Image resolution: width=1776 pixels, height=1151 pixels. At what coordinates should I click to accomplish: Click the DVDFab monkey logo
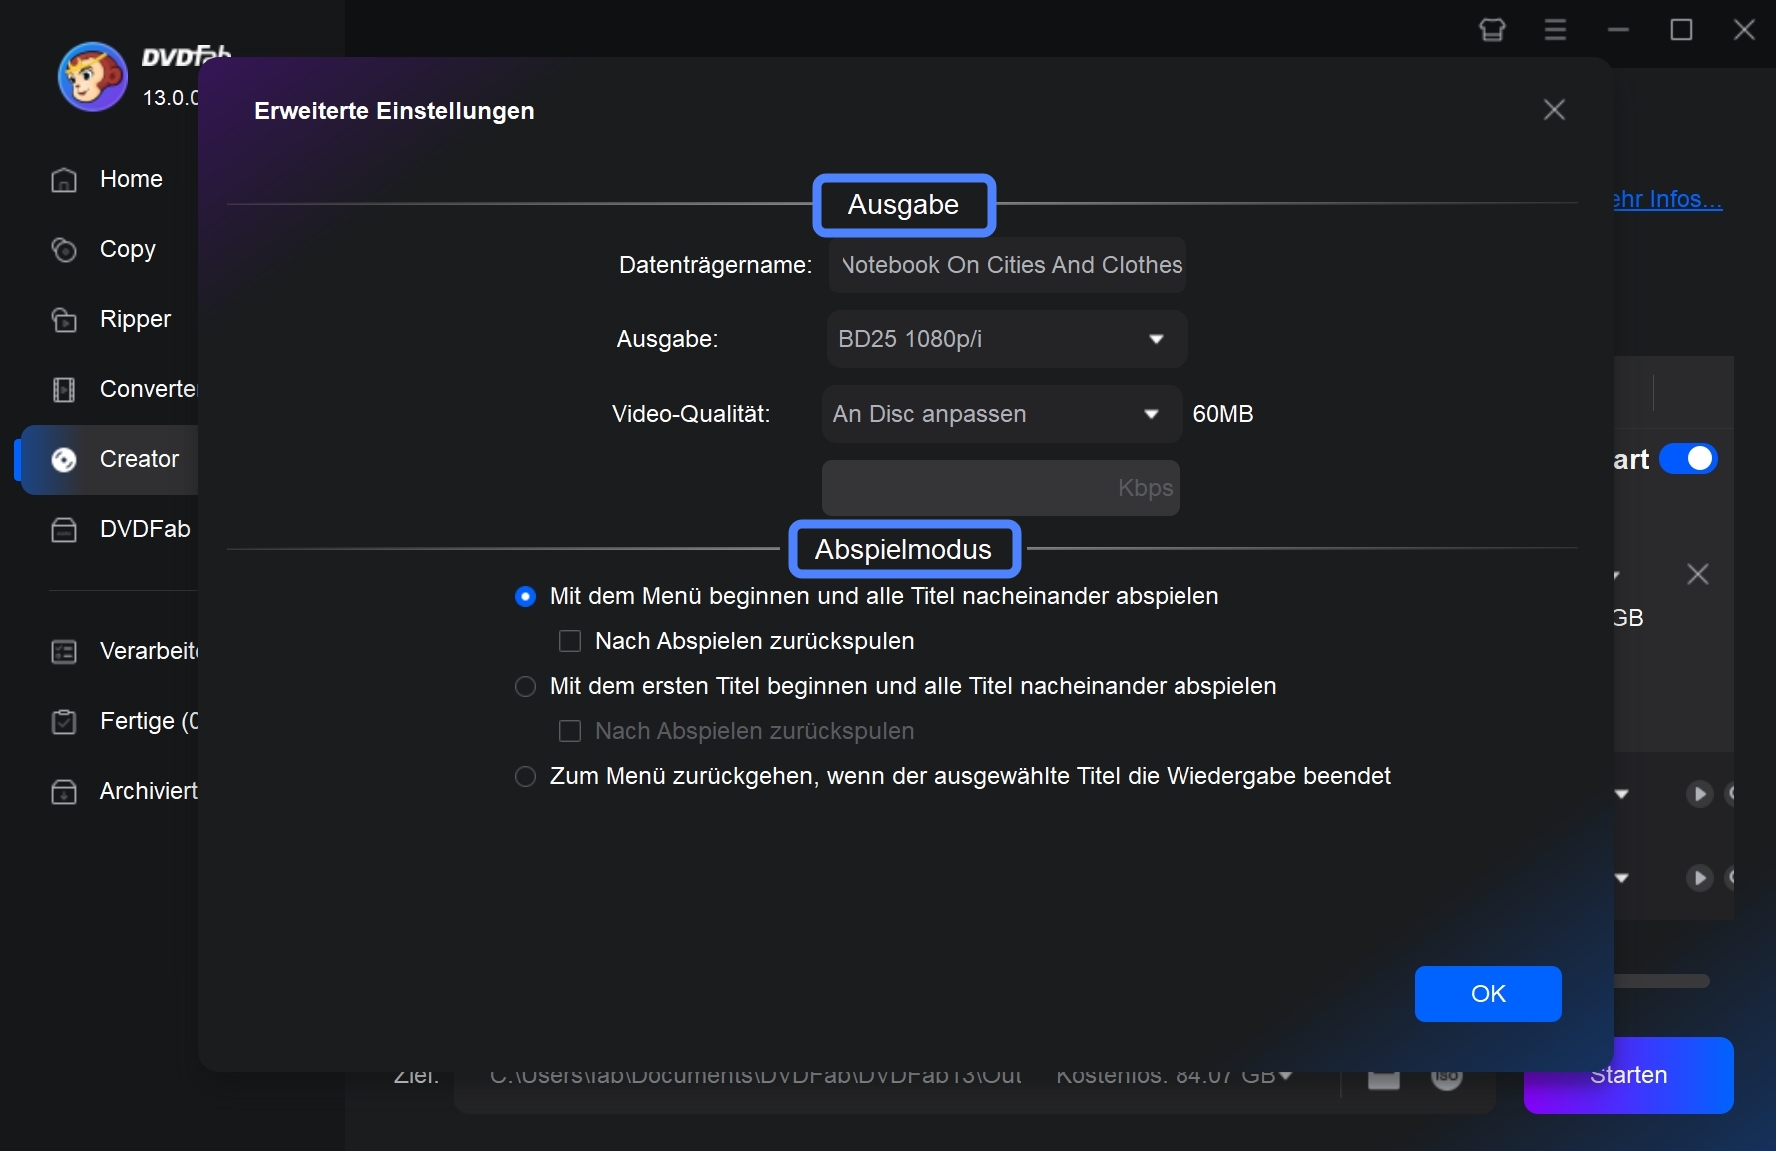(x=93, y=77)
